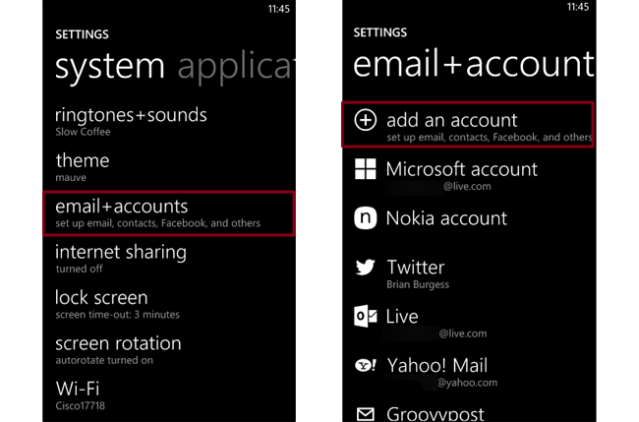The width and height of the screenshot is (639, 422).
Task: Open email+accounts settings
Action: [169, 213]
